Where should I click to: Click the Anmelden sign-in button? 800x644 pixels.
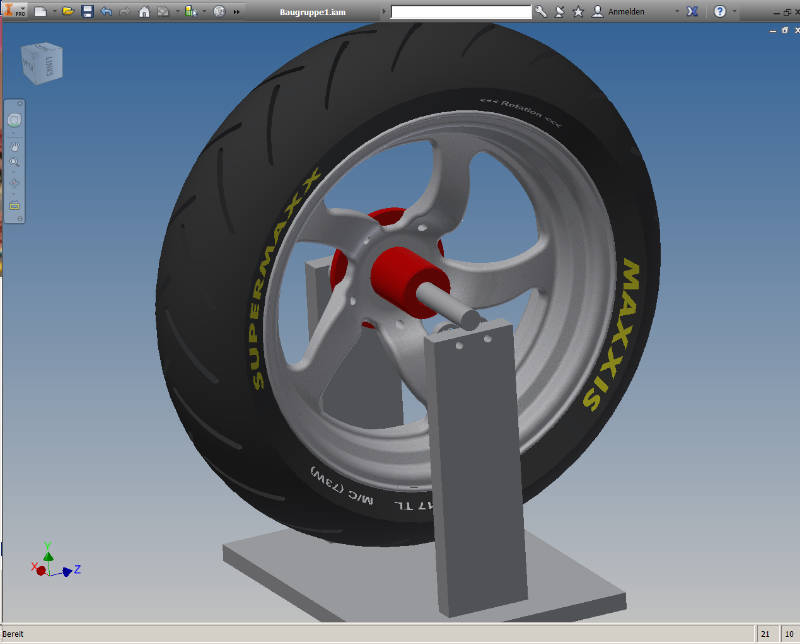618,11
